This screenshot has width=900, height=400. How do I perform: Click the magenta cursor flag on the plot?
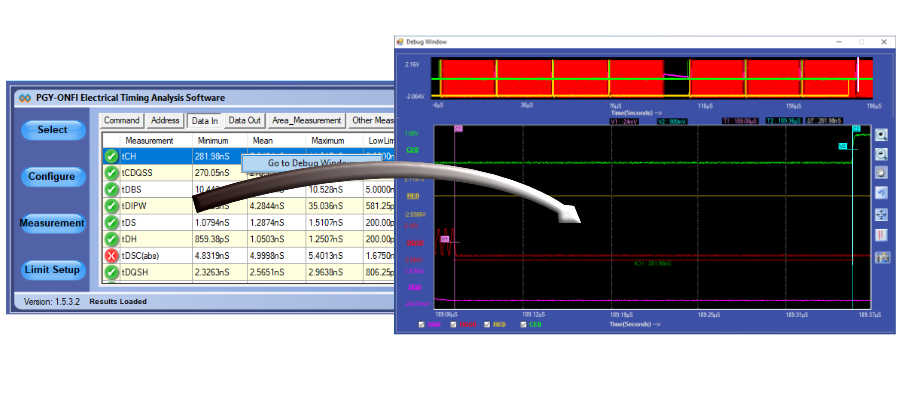[457, 129]
